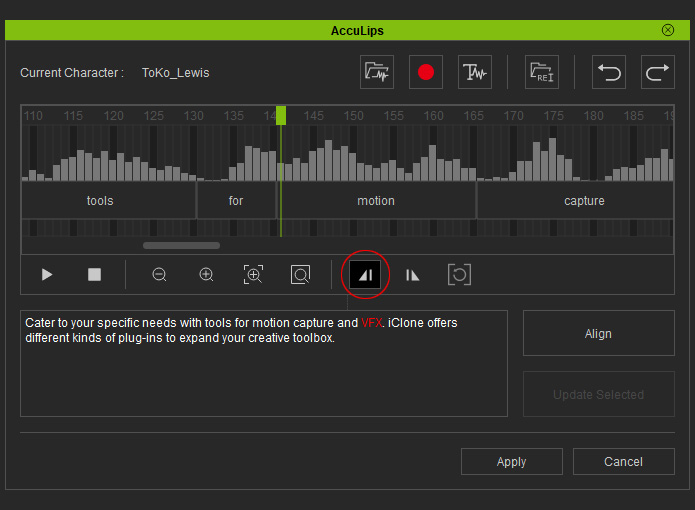Zoom in the timeline
Image resolution: width=695 pixels, height=510 pixels.
206,274
